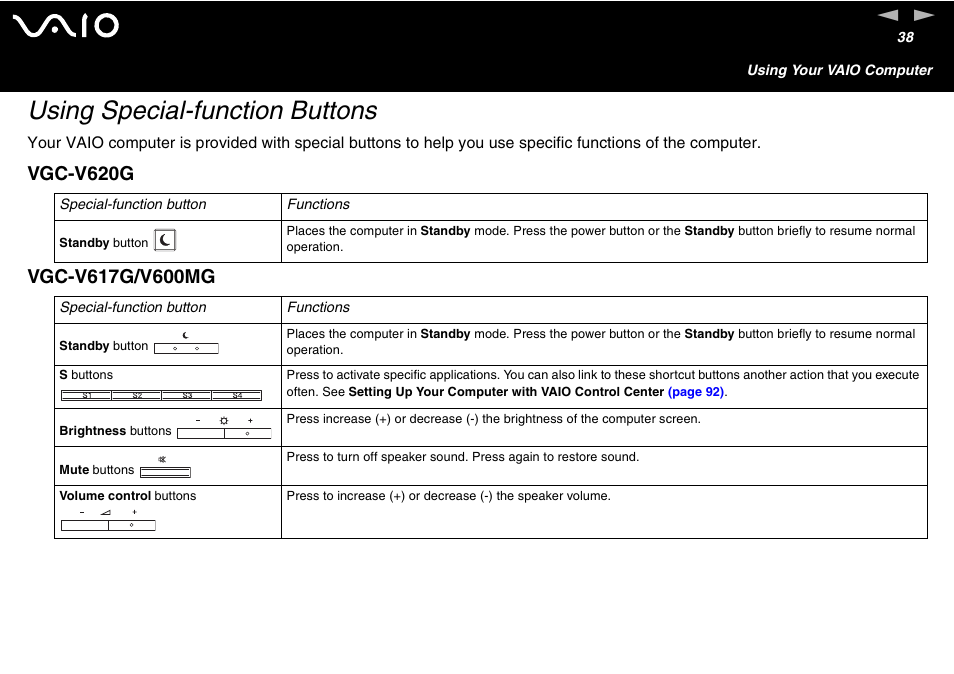Click the 'Volume control buttons' label
This screenshot has width=954, height=674.
[128, 496]
